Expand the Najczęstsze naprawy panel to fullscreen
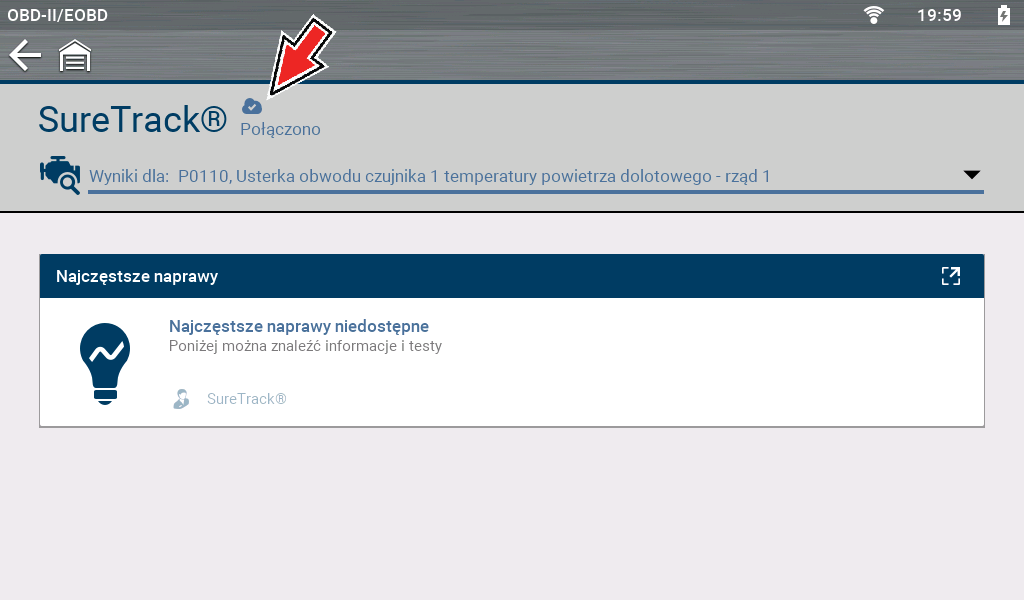Image resolution: width=1024 pixels, height=600 pixels. [950, 277]
